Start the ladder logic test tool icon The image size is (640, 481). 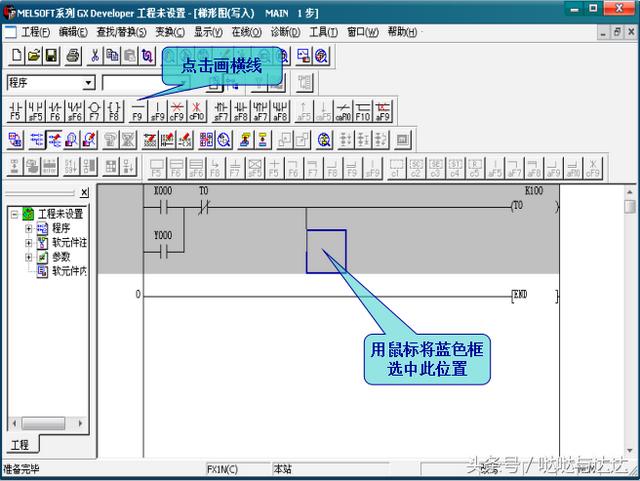pos(402,140)
